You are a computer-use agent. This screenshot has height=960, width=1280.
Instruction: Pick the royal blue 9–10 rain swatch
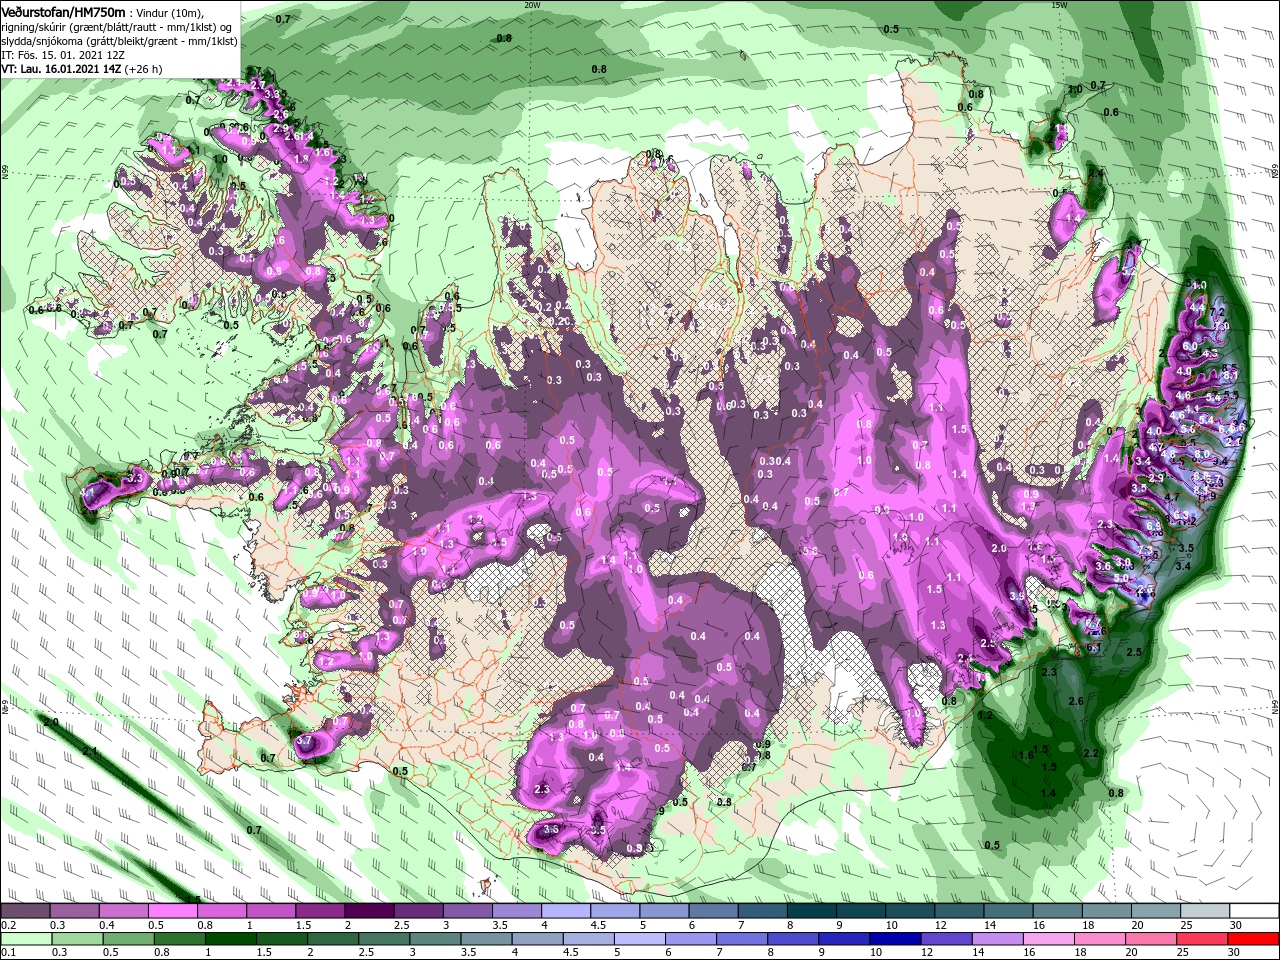(845, 939)
